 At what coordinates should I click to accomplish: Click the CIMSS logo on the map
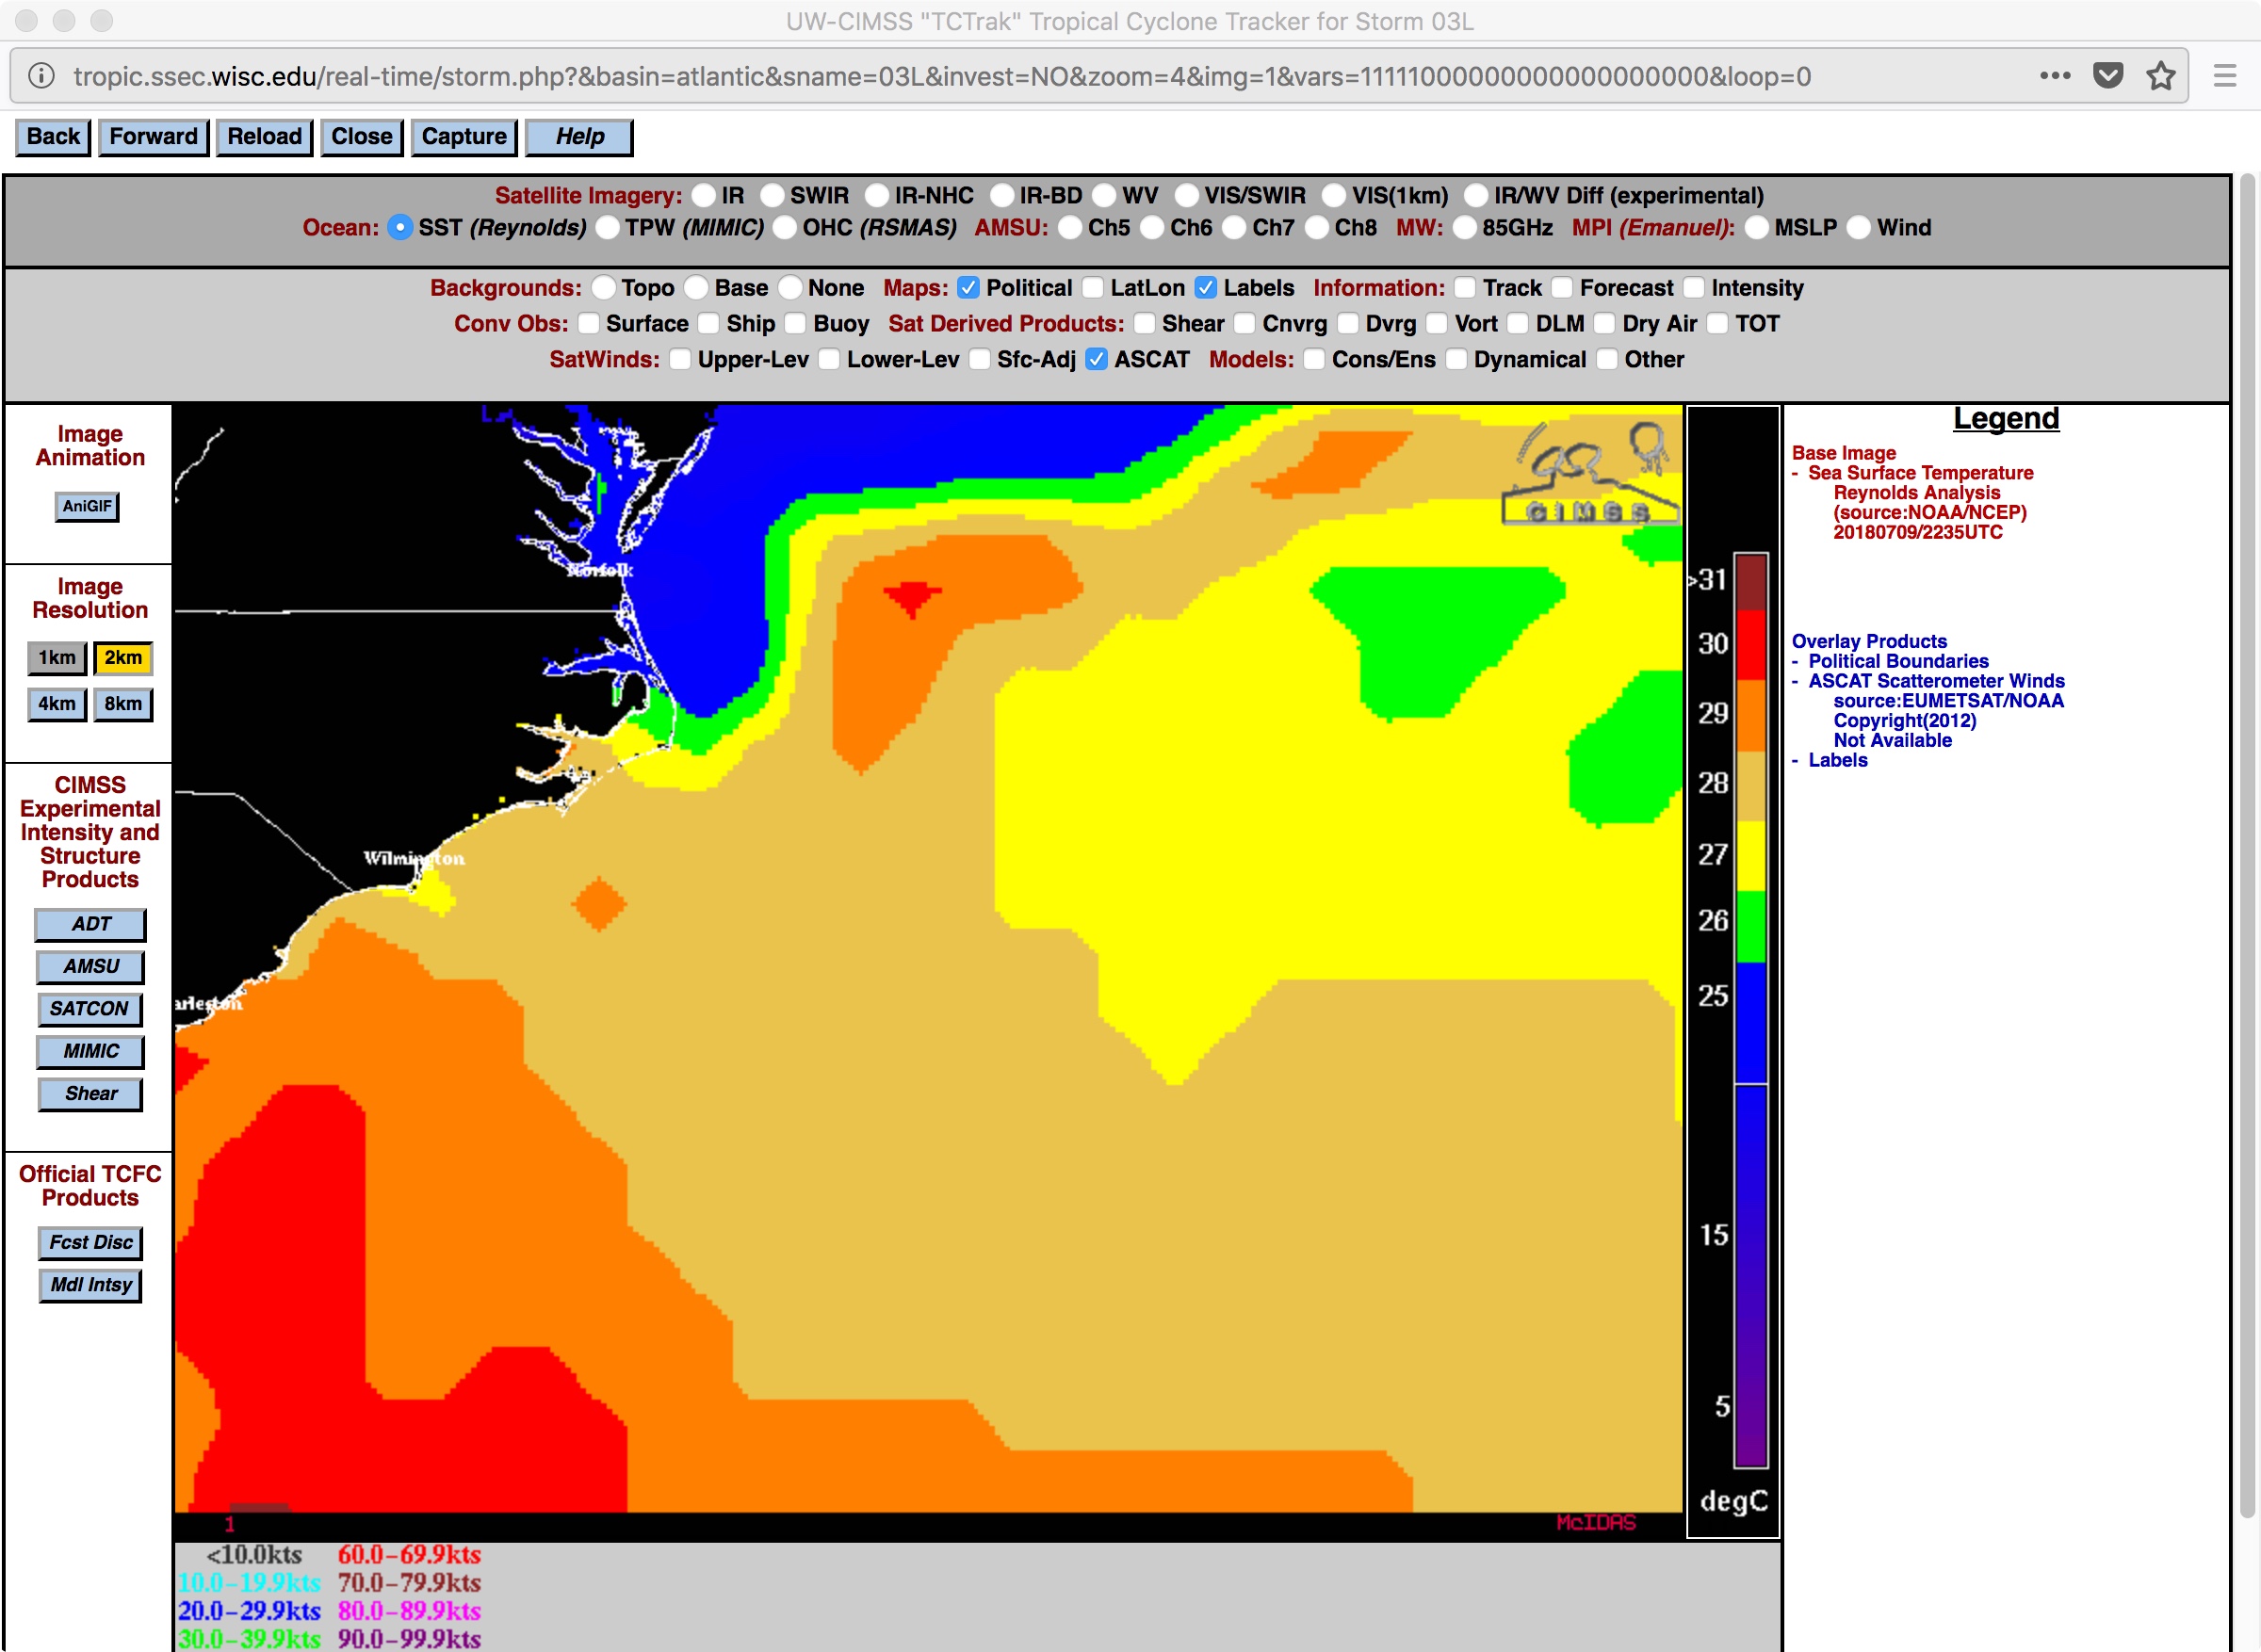tap(1590, 472)
